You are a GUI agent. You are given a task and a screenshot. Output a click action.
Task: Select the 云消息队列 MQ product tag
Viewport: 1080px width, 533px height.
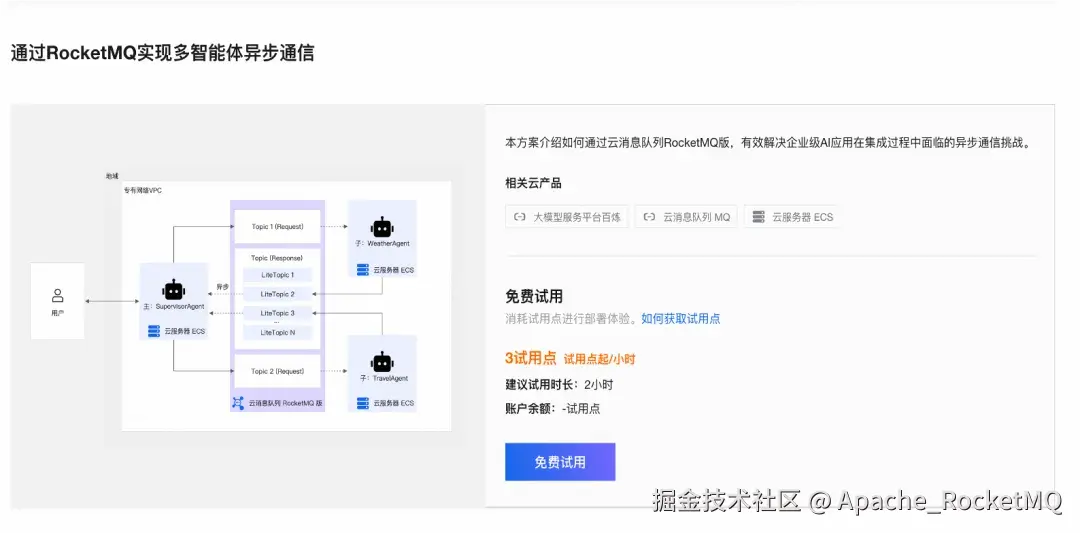(x=686, y=217)
